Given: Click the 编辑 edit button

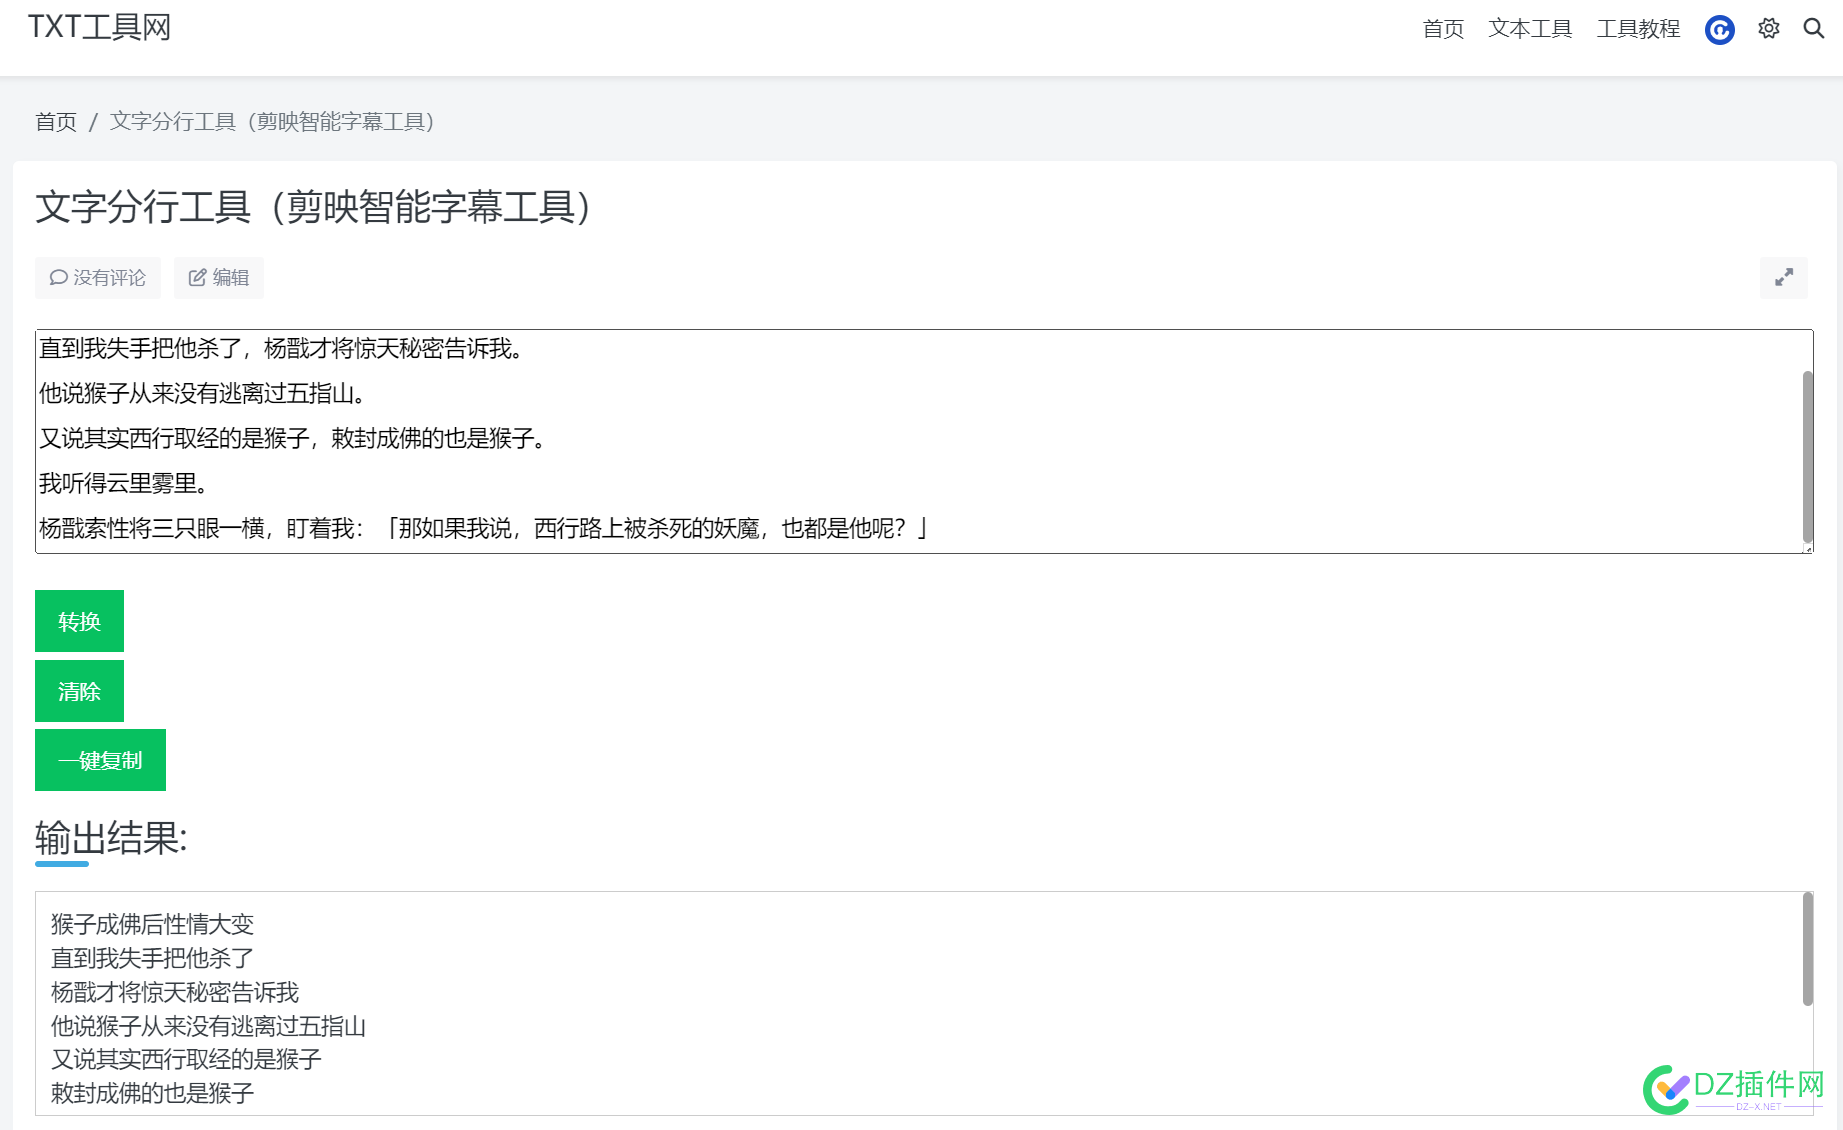Looking at the screenshot, I should [219, 278].
